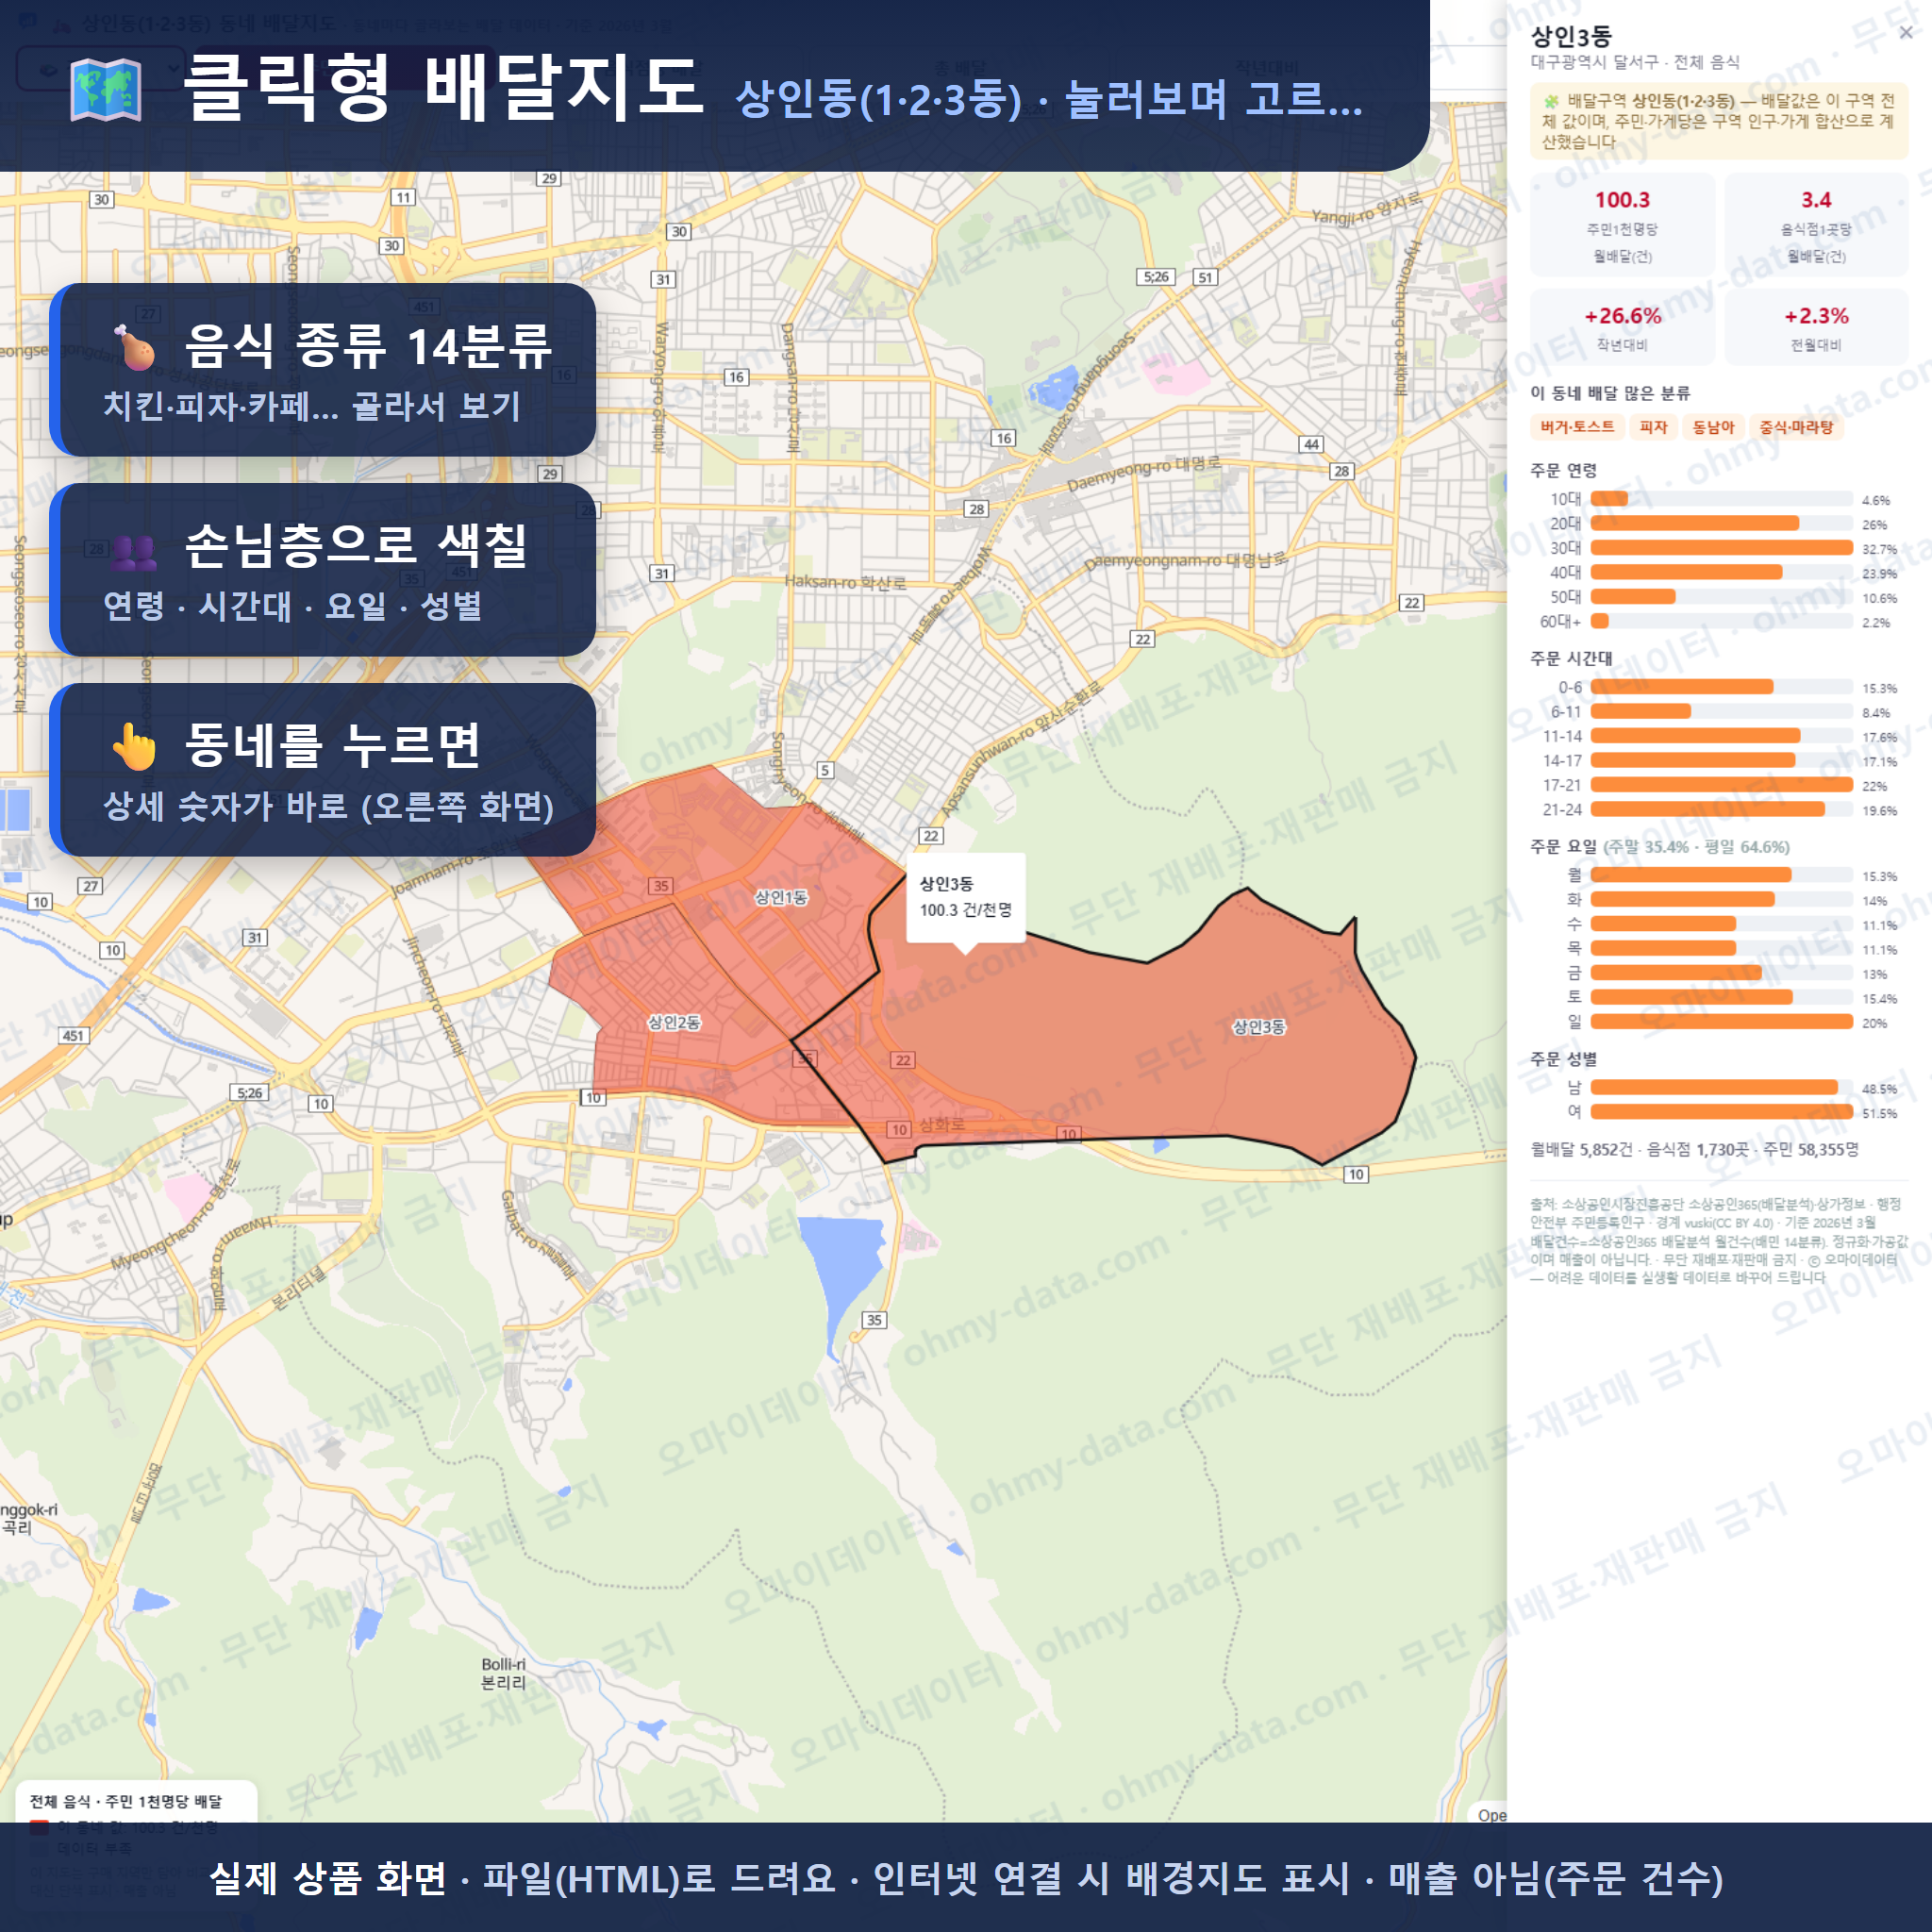Close the 상인3동 detail panel
The height and width of the screenshot is (1932, 1932).
1906,33
